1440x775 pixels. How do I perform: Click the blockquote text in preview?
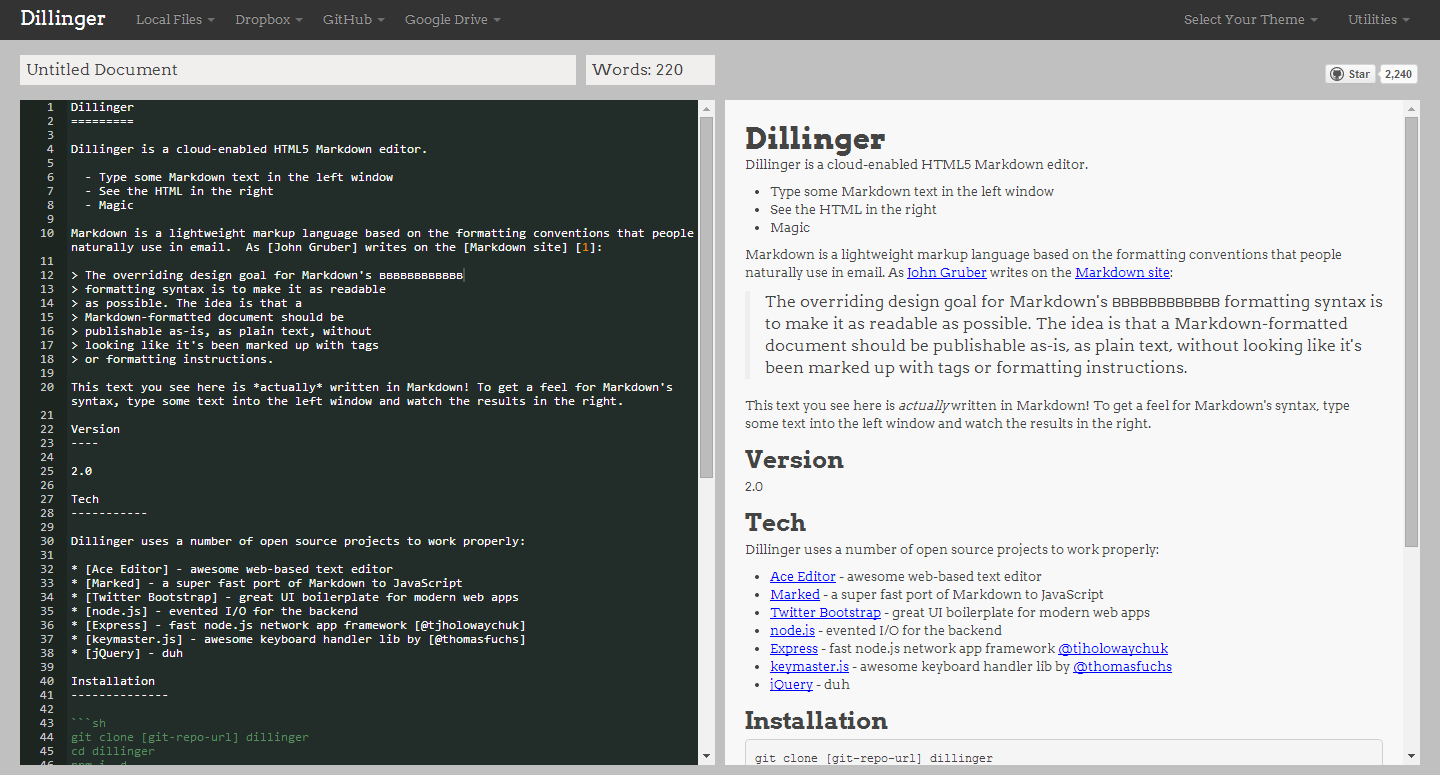point(1075,334)
